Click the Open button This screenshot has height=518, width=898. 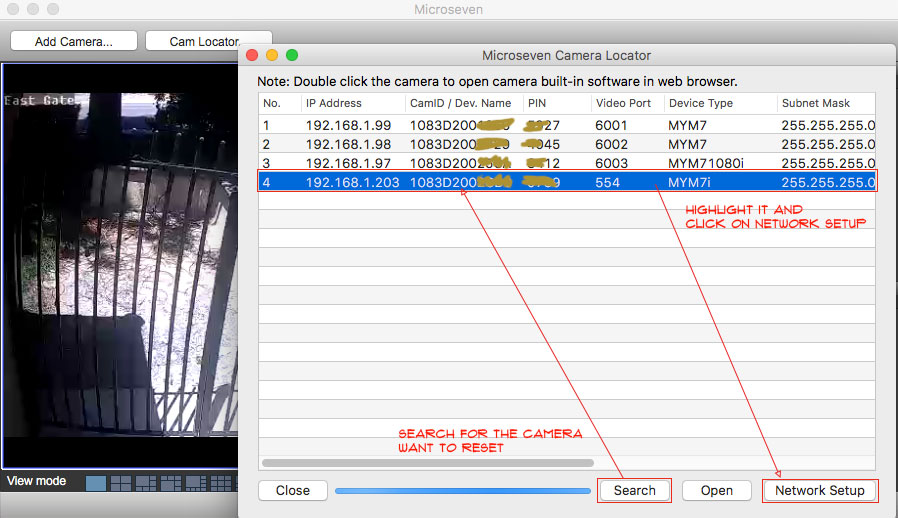point(716,490)
